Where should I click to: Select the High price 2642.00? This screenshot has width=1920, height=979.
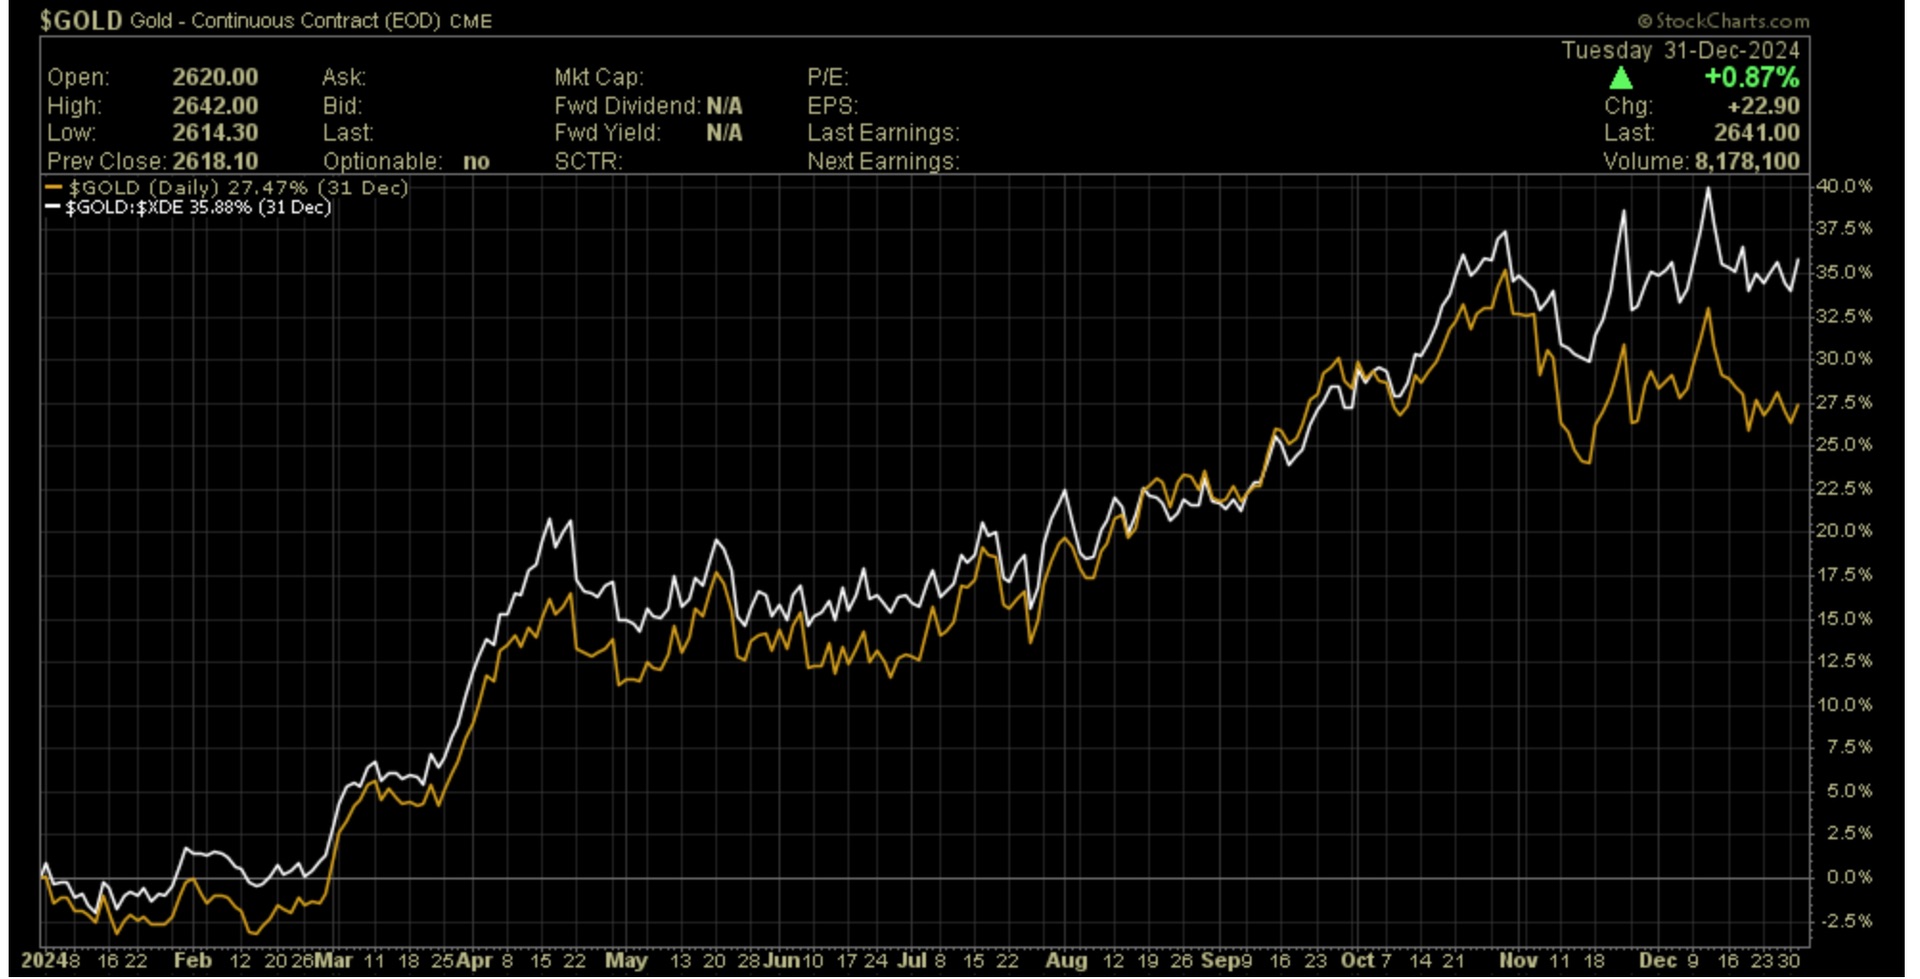(215, 105)
